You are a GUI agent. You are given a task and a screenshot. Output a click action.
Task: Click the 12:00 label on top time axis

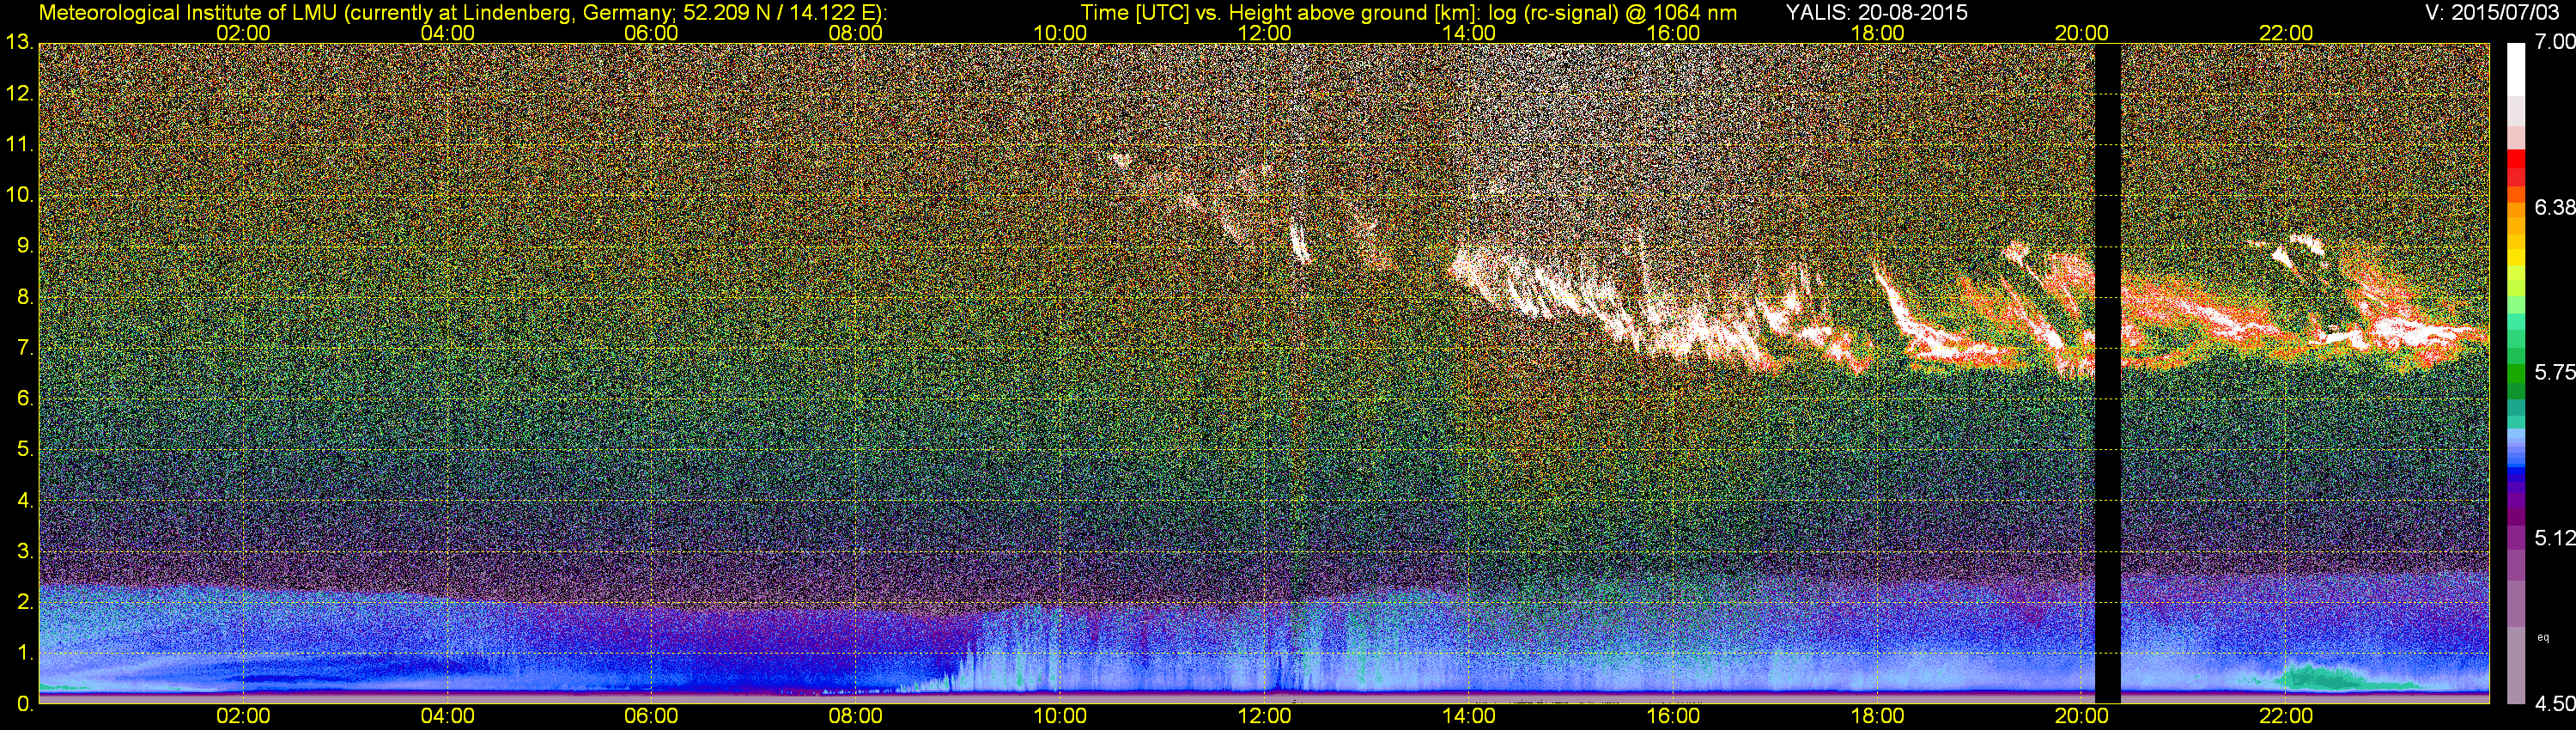(1264, 33)
